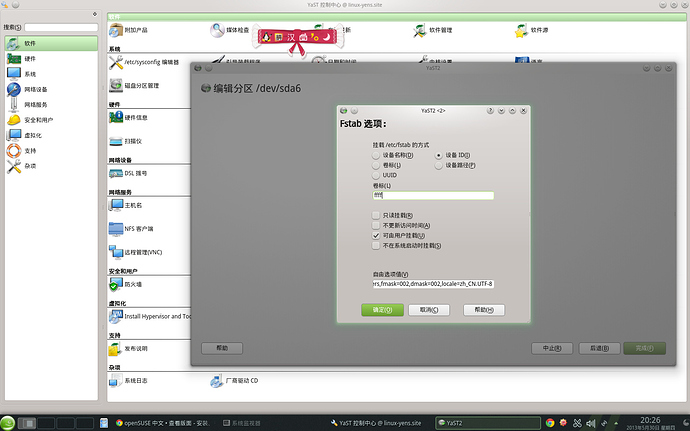Click the question-mark help icon in the Fstab title bar
The image size is (690, 431).
[490, 111]
